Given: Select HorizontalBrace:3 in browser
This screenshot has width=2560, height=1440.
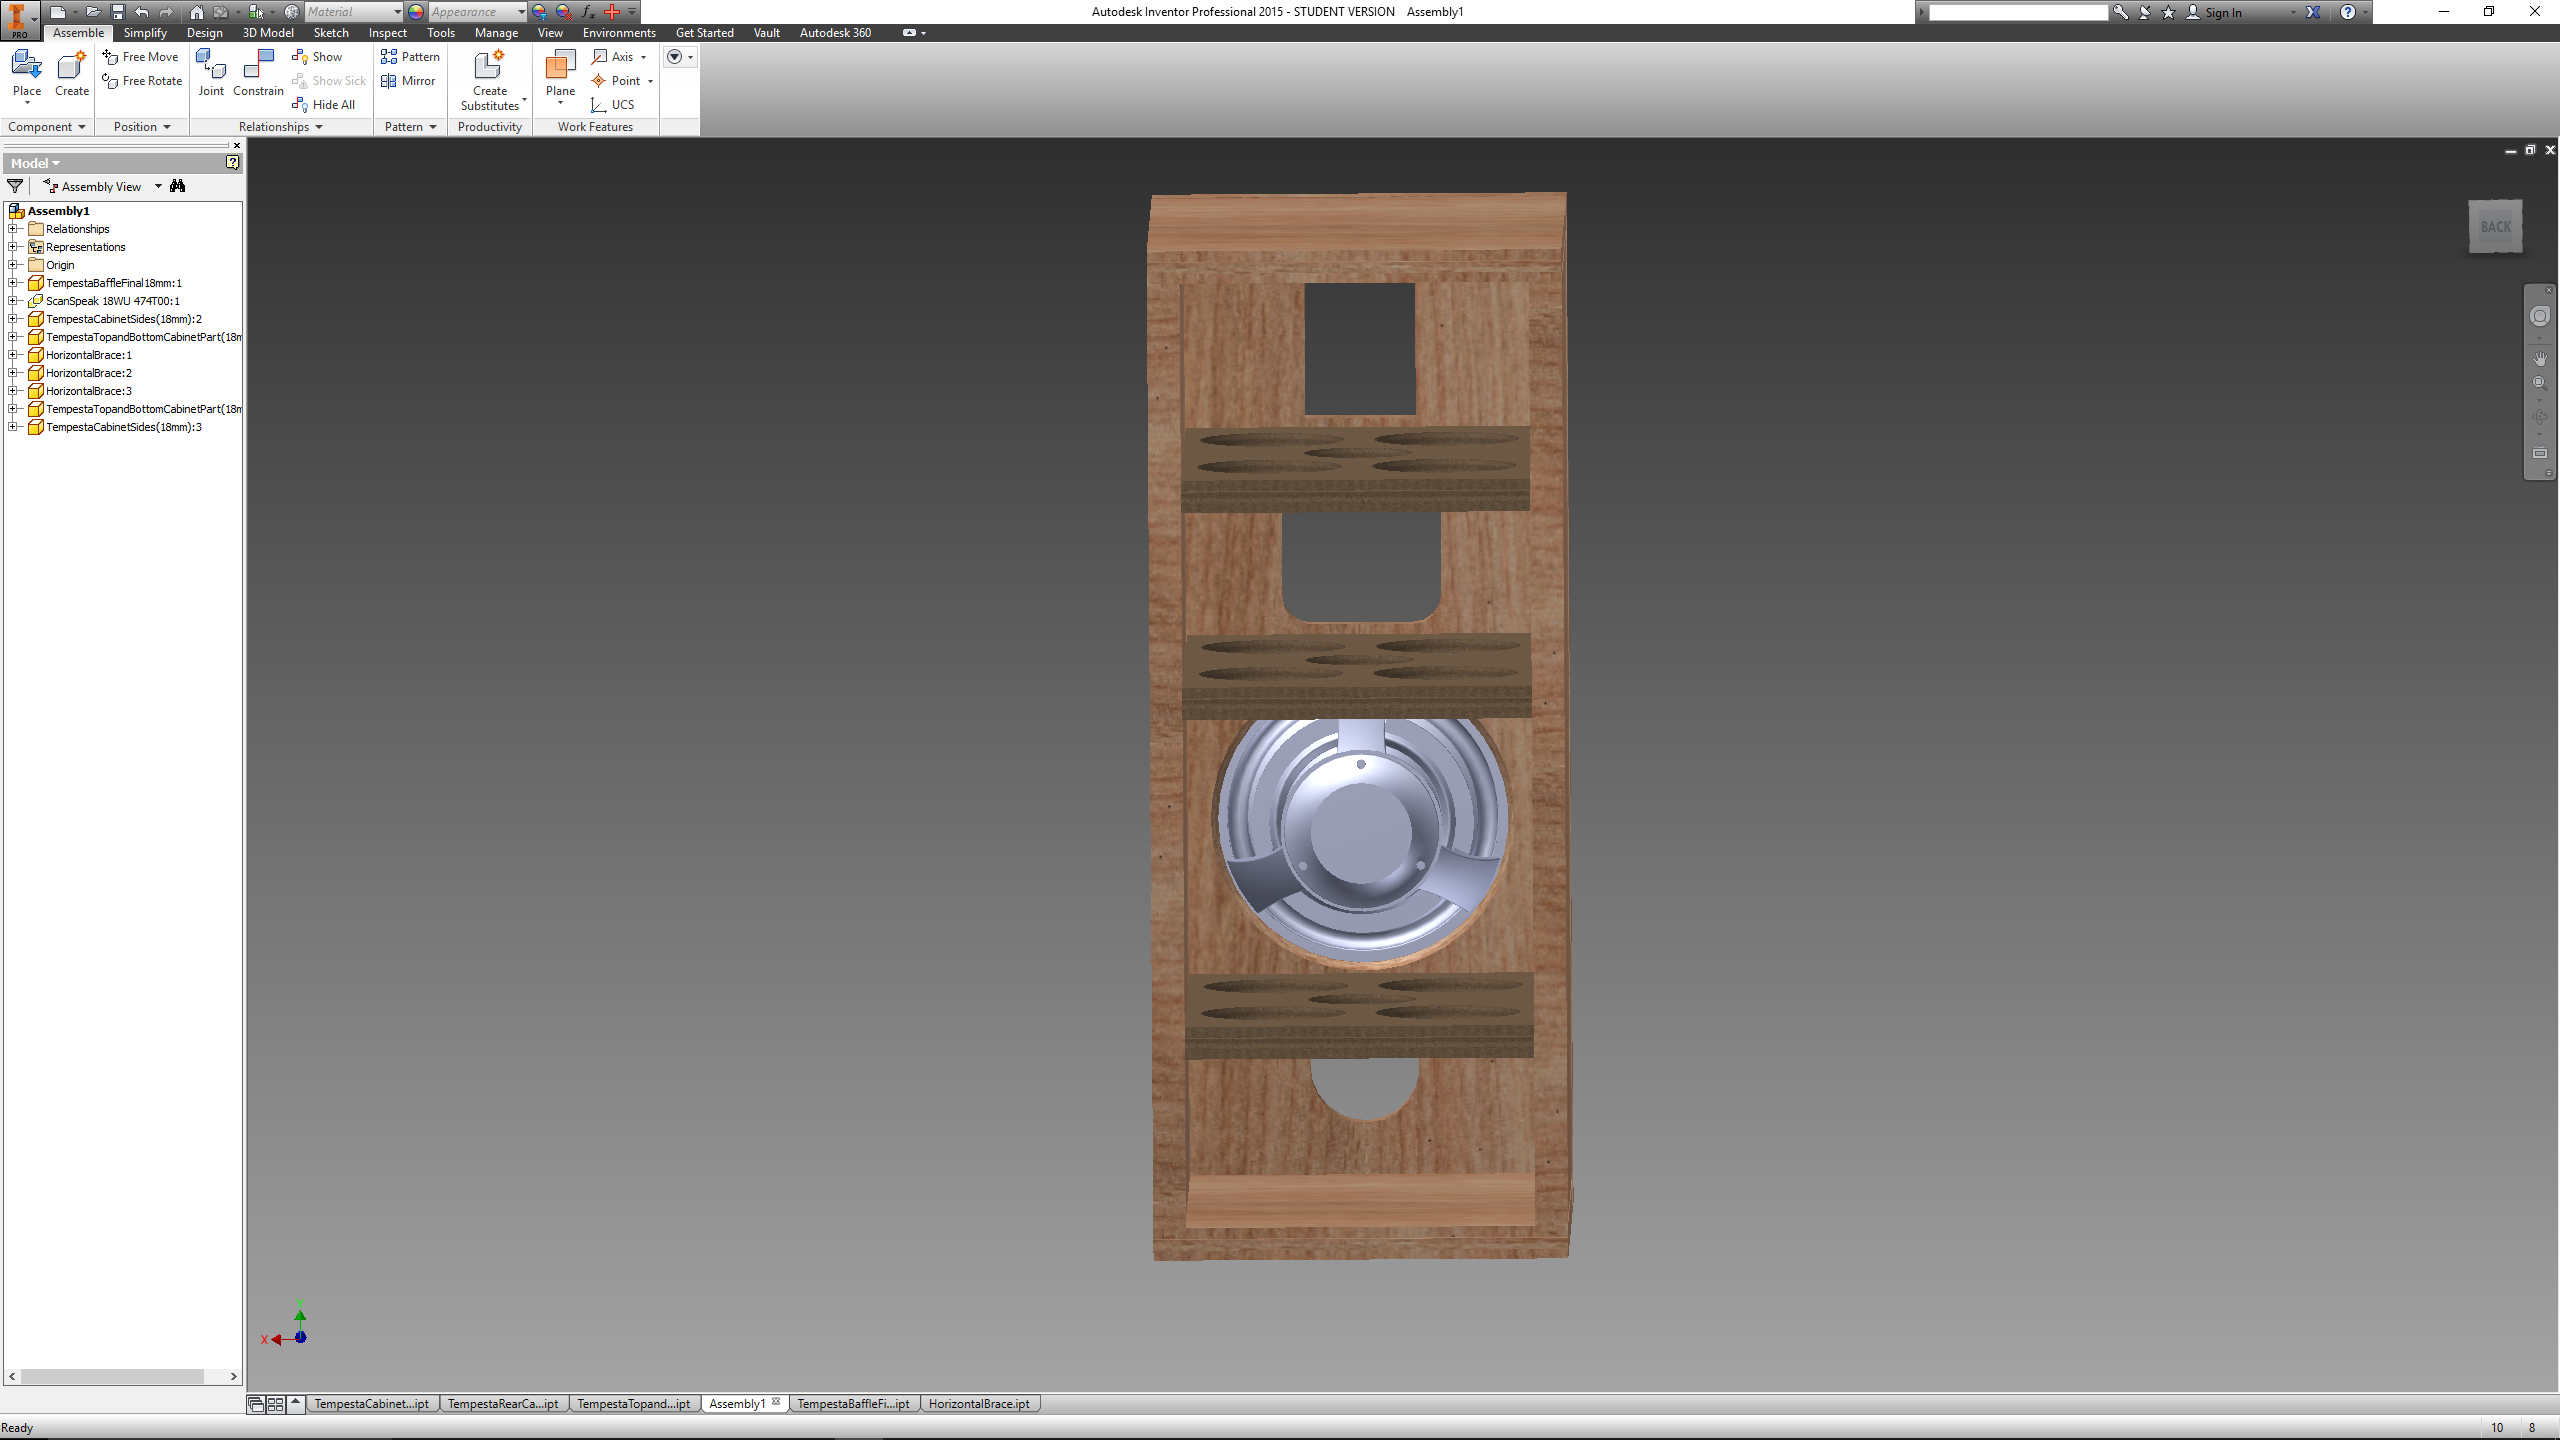Looking at the screenshot, I should pos(88,391).
